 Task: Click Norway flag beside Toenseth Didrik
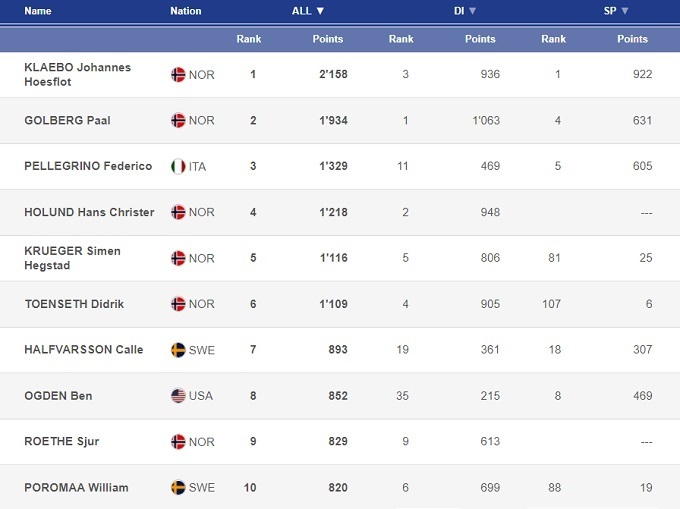[178, 304]
